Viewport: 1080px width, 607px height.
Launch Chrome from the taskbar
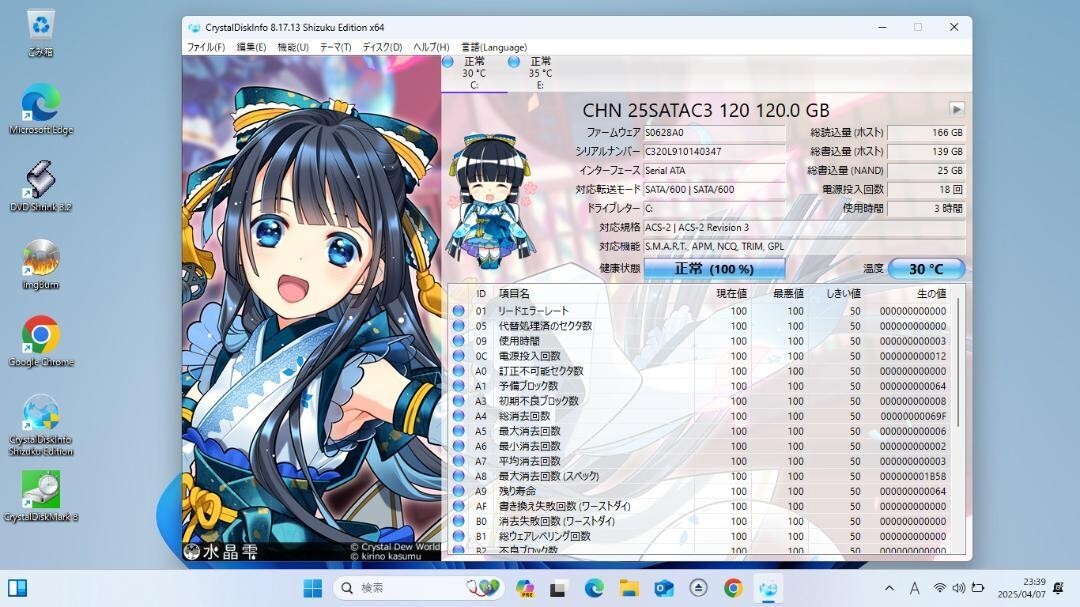734,588
